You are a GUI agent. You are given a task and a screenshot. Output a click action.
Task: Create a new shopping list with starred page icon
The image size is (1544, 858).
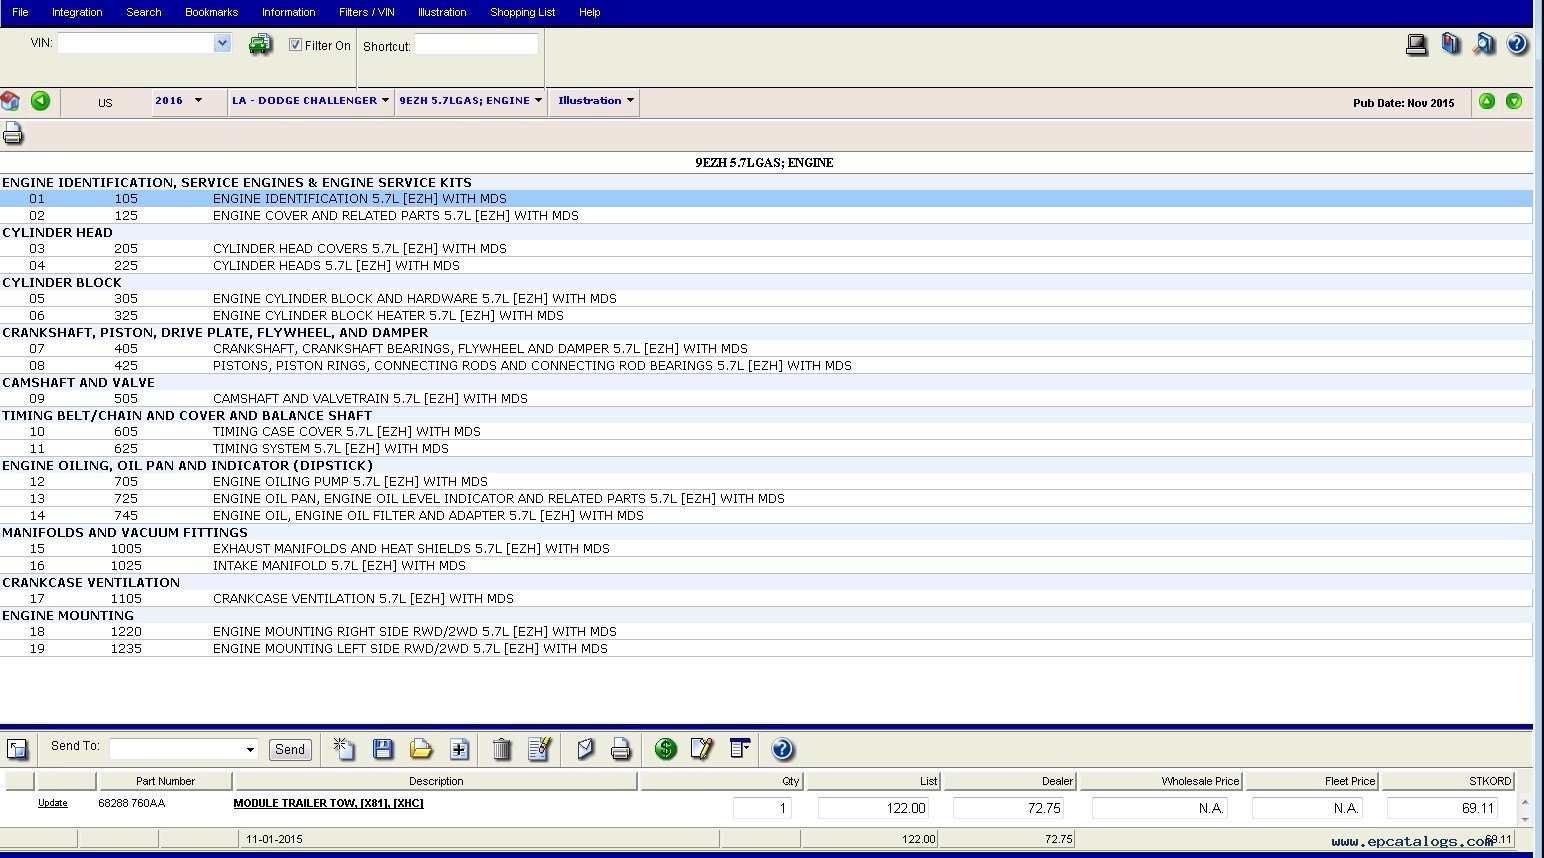(x=344, y=748)
